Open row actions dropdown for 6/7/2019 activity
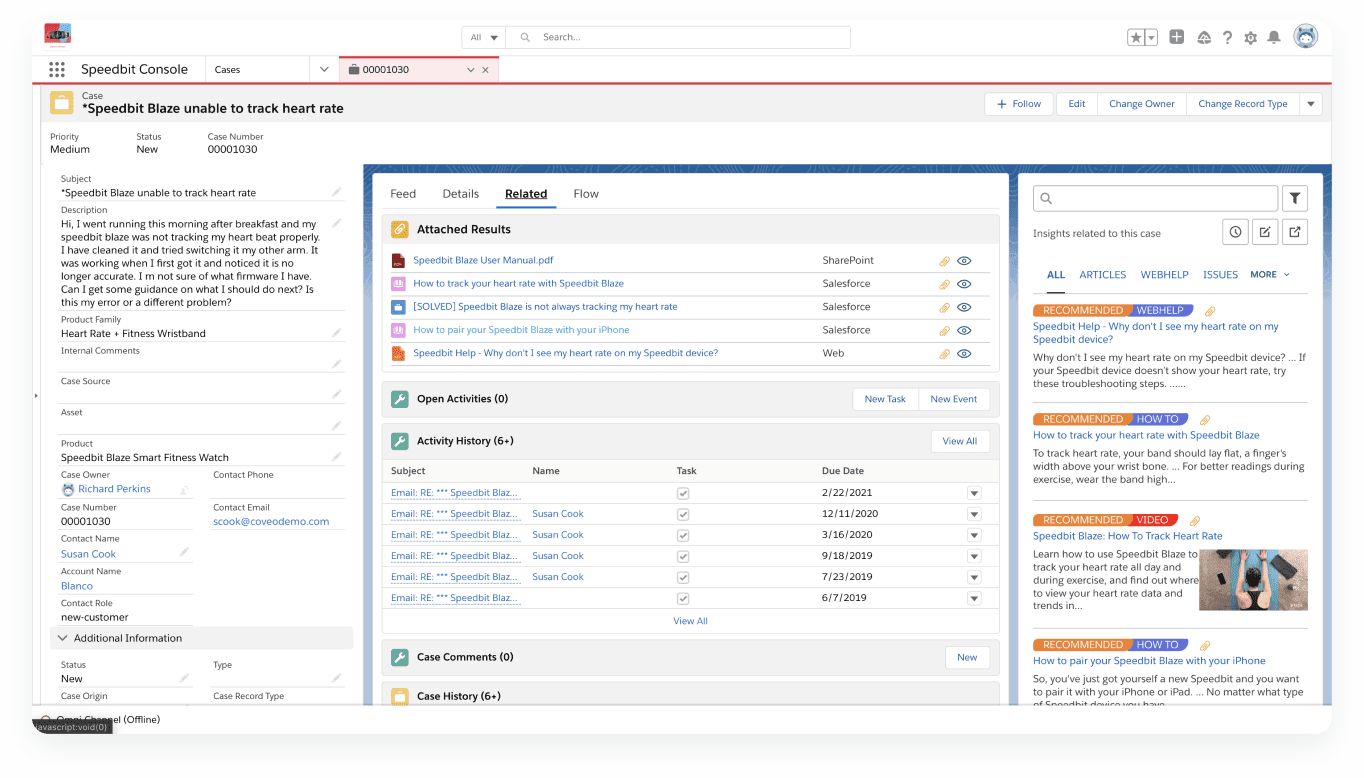Image resolution: width=1364 pixels, height=778 pixels. [x=974, y=598]
